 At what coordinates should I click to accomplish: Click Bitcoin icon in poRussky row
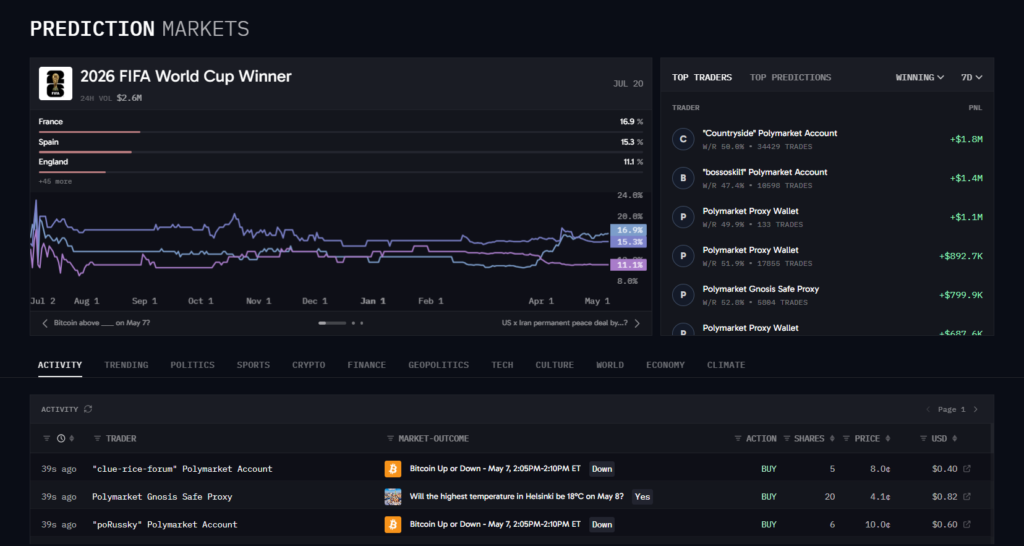pyautogui.click(x=392, y=524)
